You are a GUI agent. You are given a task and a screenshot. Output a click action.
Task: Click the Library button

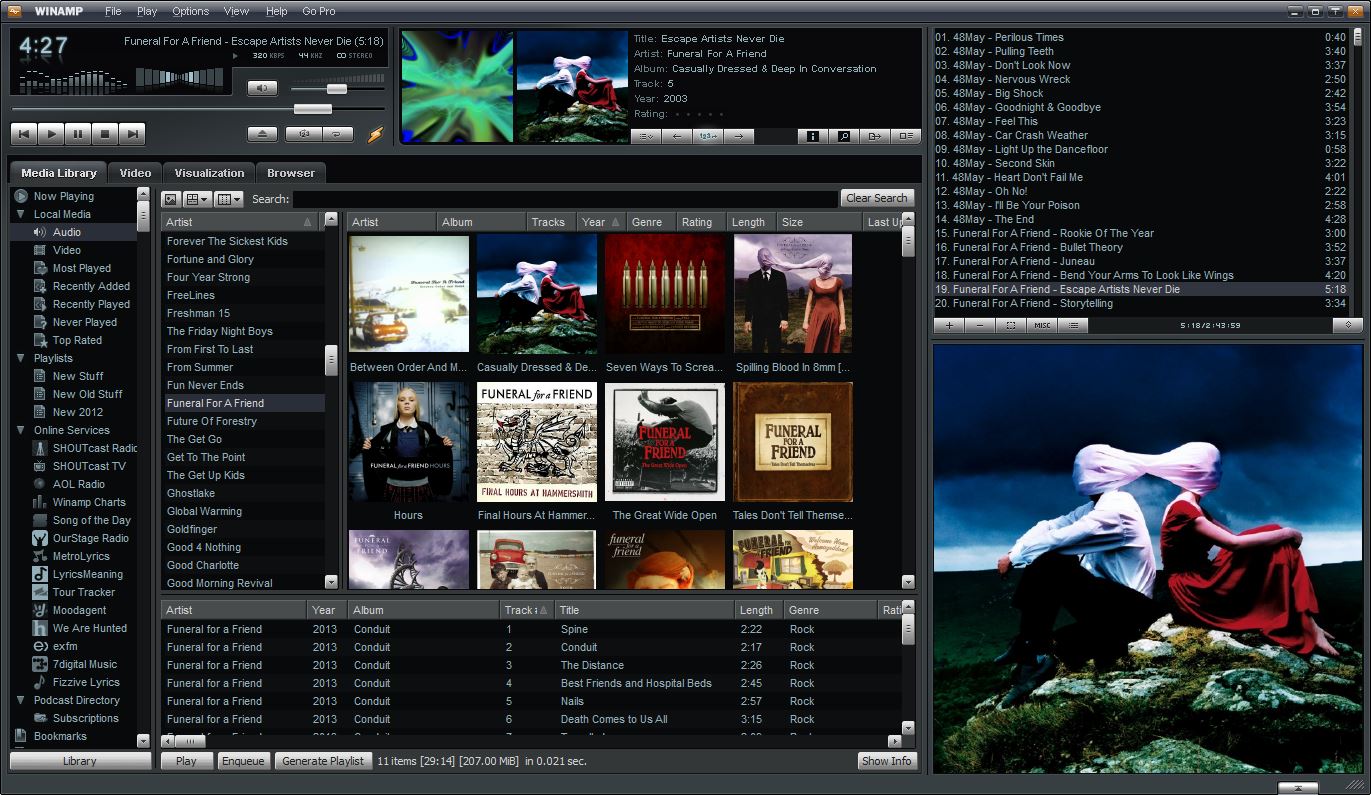(x=80, y=761)
